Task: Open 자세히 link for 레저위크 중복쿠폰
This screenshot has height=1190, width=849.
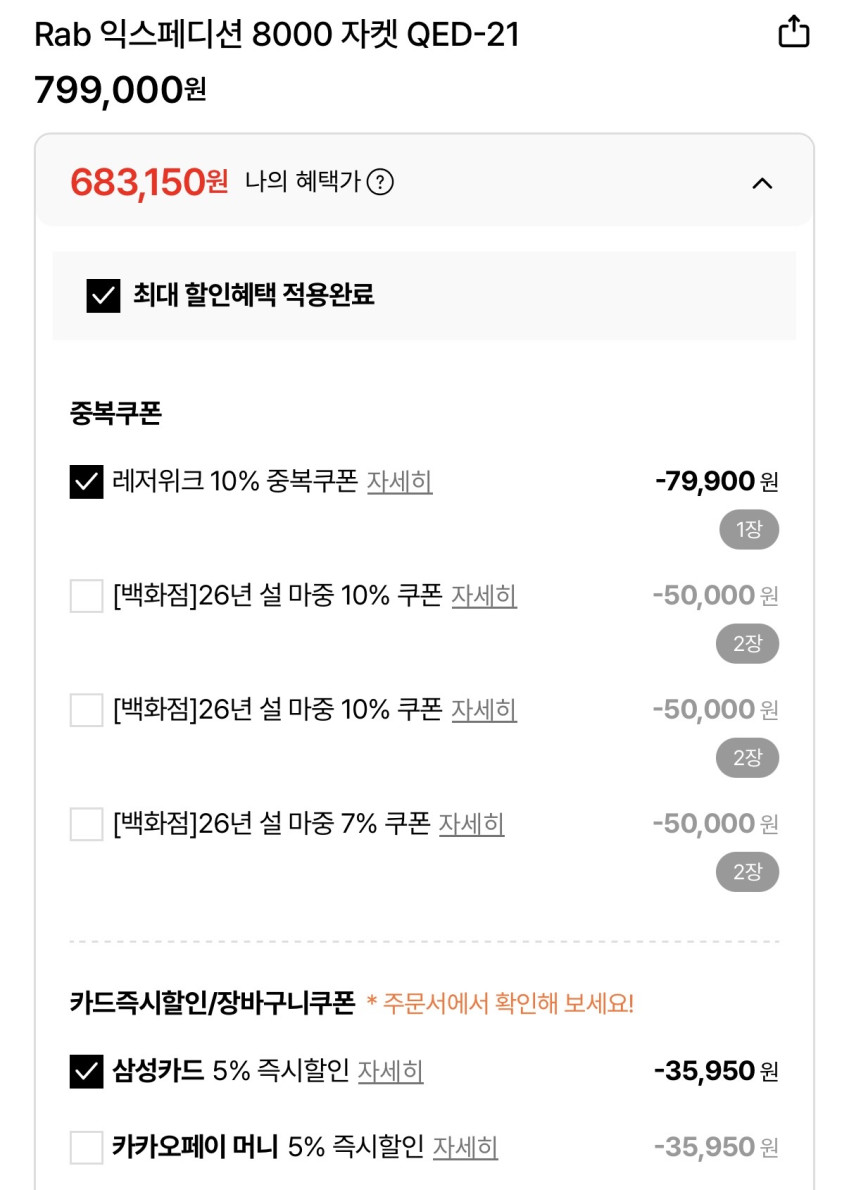Action: click(x=399, y=482)
